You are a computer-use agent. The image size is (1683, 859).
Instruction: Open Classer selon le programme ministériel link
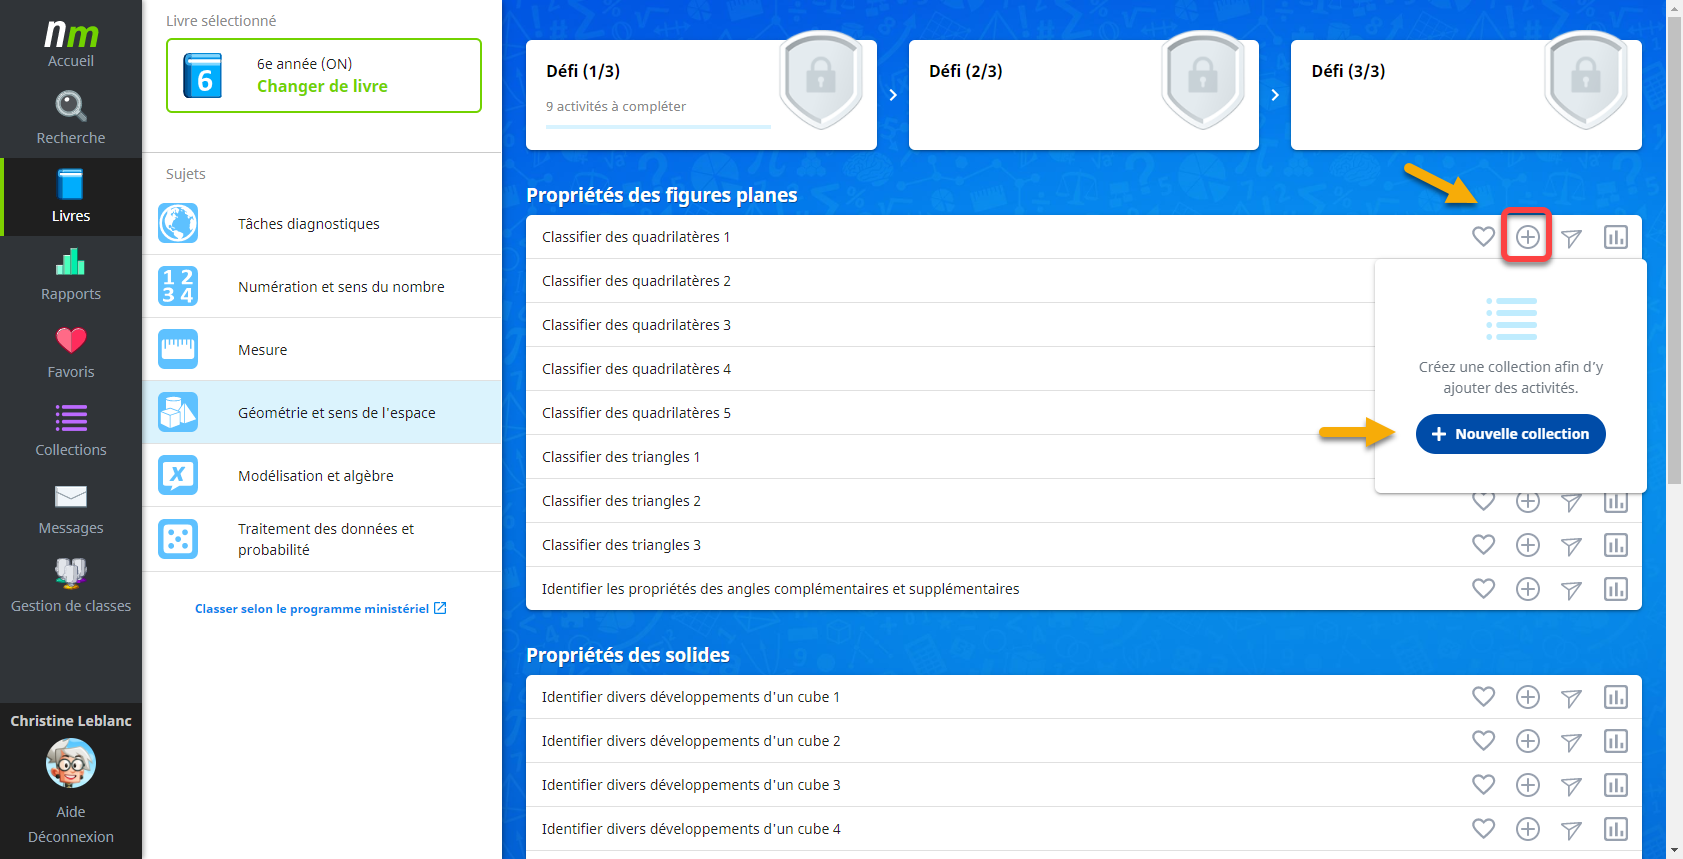[x=321, y=608]
